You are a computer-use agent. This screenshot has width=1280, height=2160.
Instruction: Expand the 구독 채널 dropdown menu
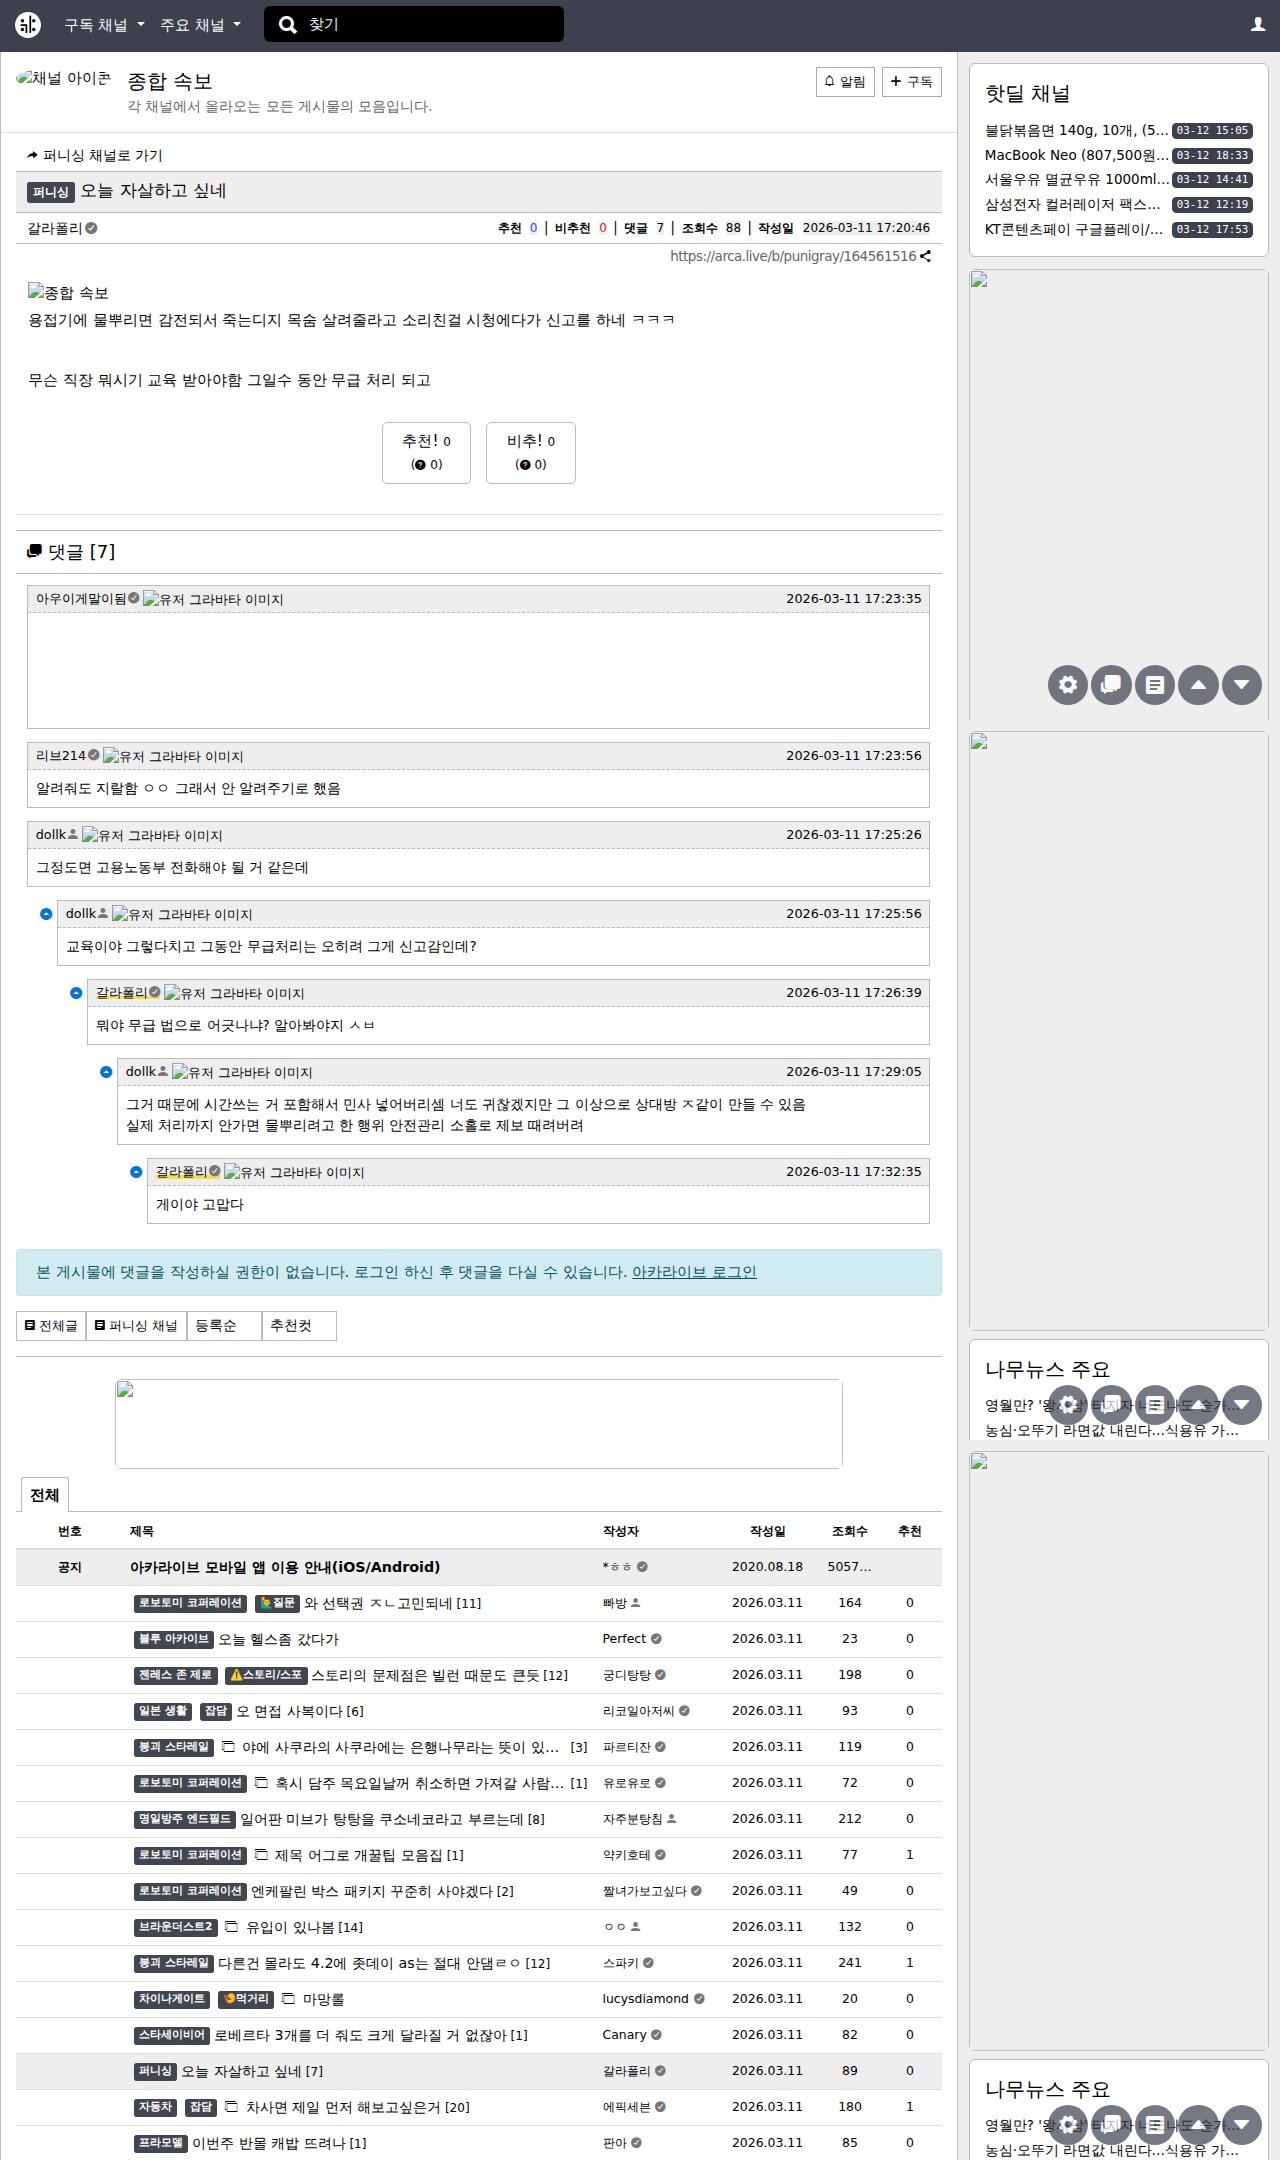(x=104, y=25)
